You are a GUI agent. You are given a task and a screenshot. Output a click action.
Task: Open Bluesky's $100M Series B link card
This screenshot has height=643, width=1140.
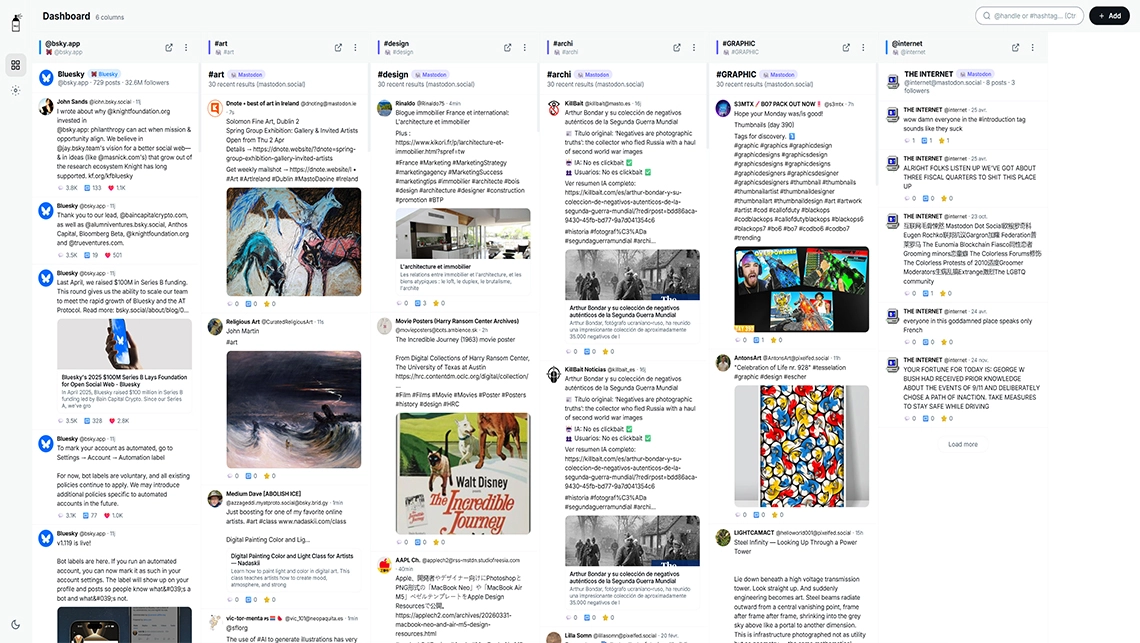click(124, 364)
